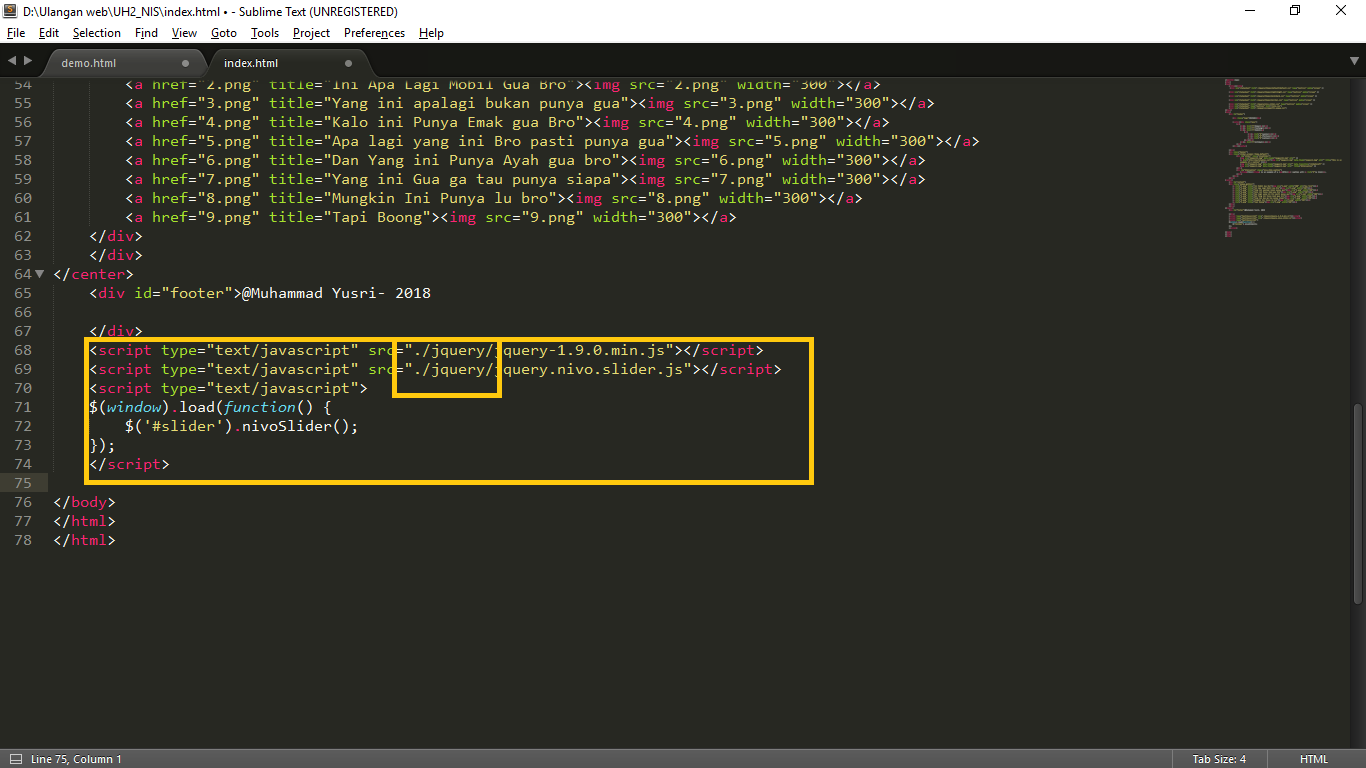Open the Find menu
Image resolution: width=1366 pixels, height=768 pixels.
(146, 33)
